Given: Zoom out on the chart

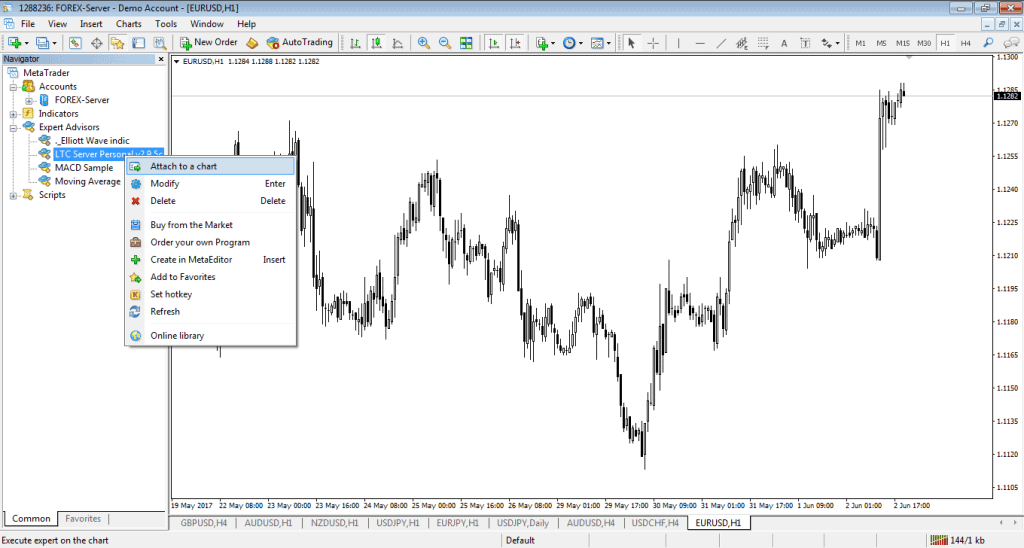Looking at the screenshot, I should (445, 43).
